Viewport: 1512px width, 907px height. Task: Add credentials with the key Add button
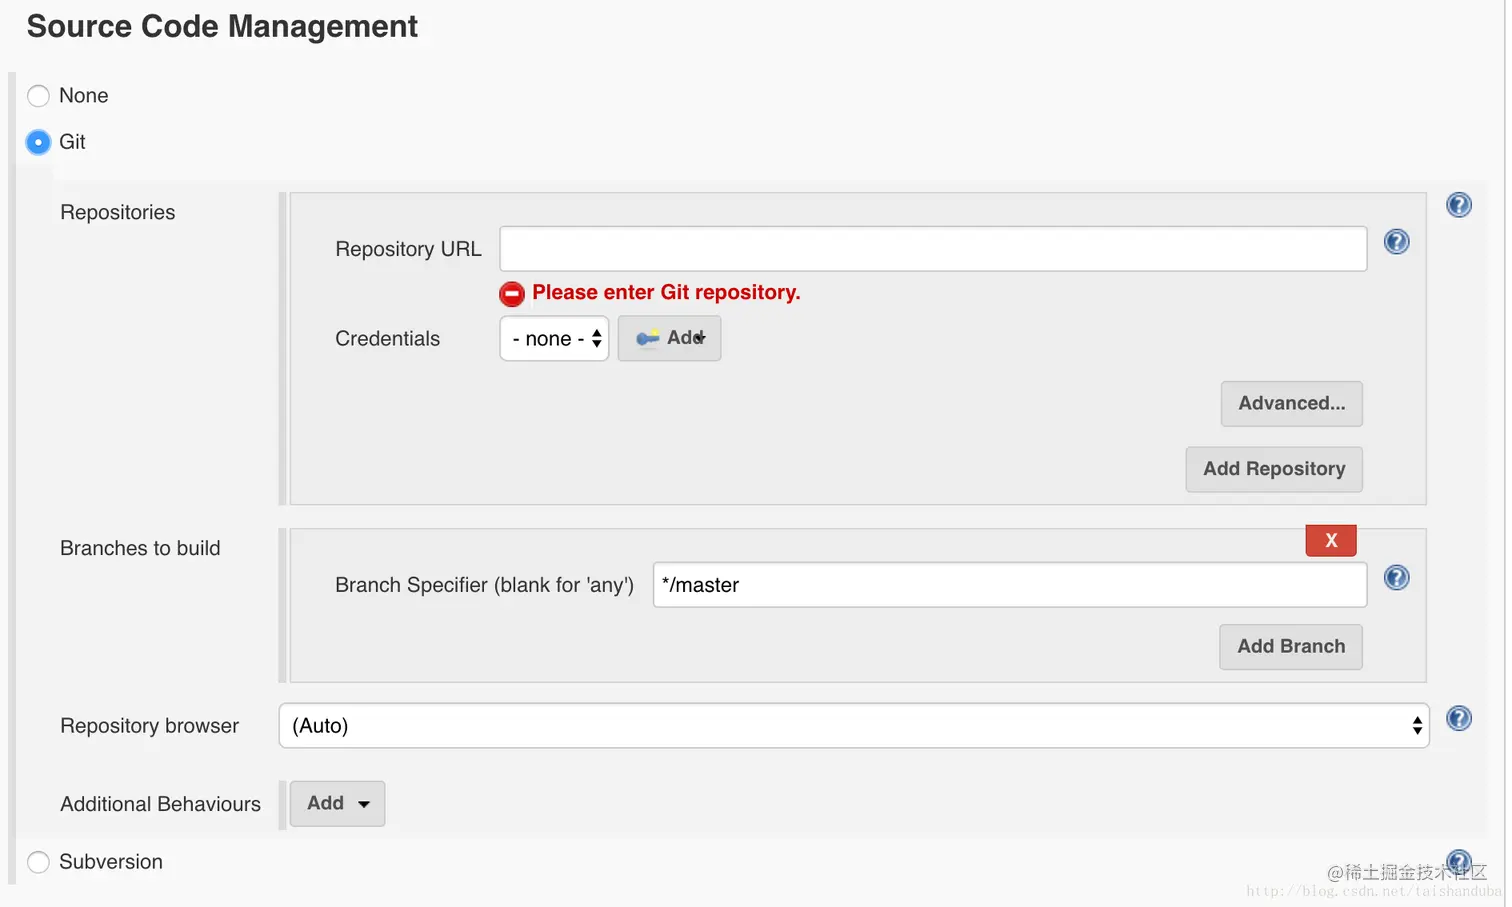[x=669, y=339]
